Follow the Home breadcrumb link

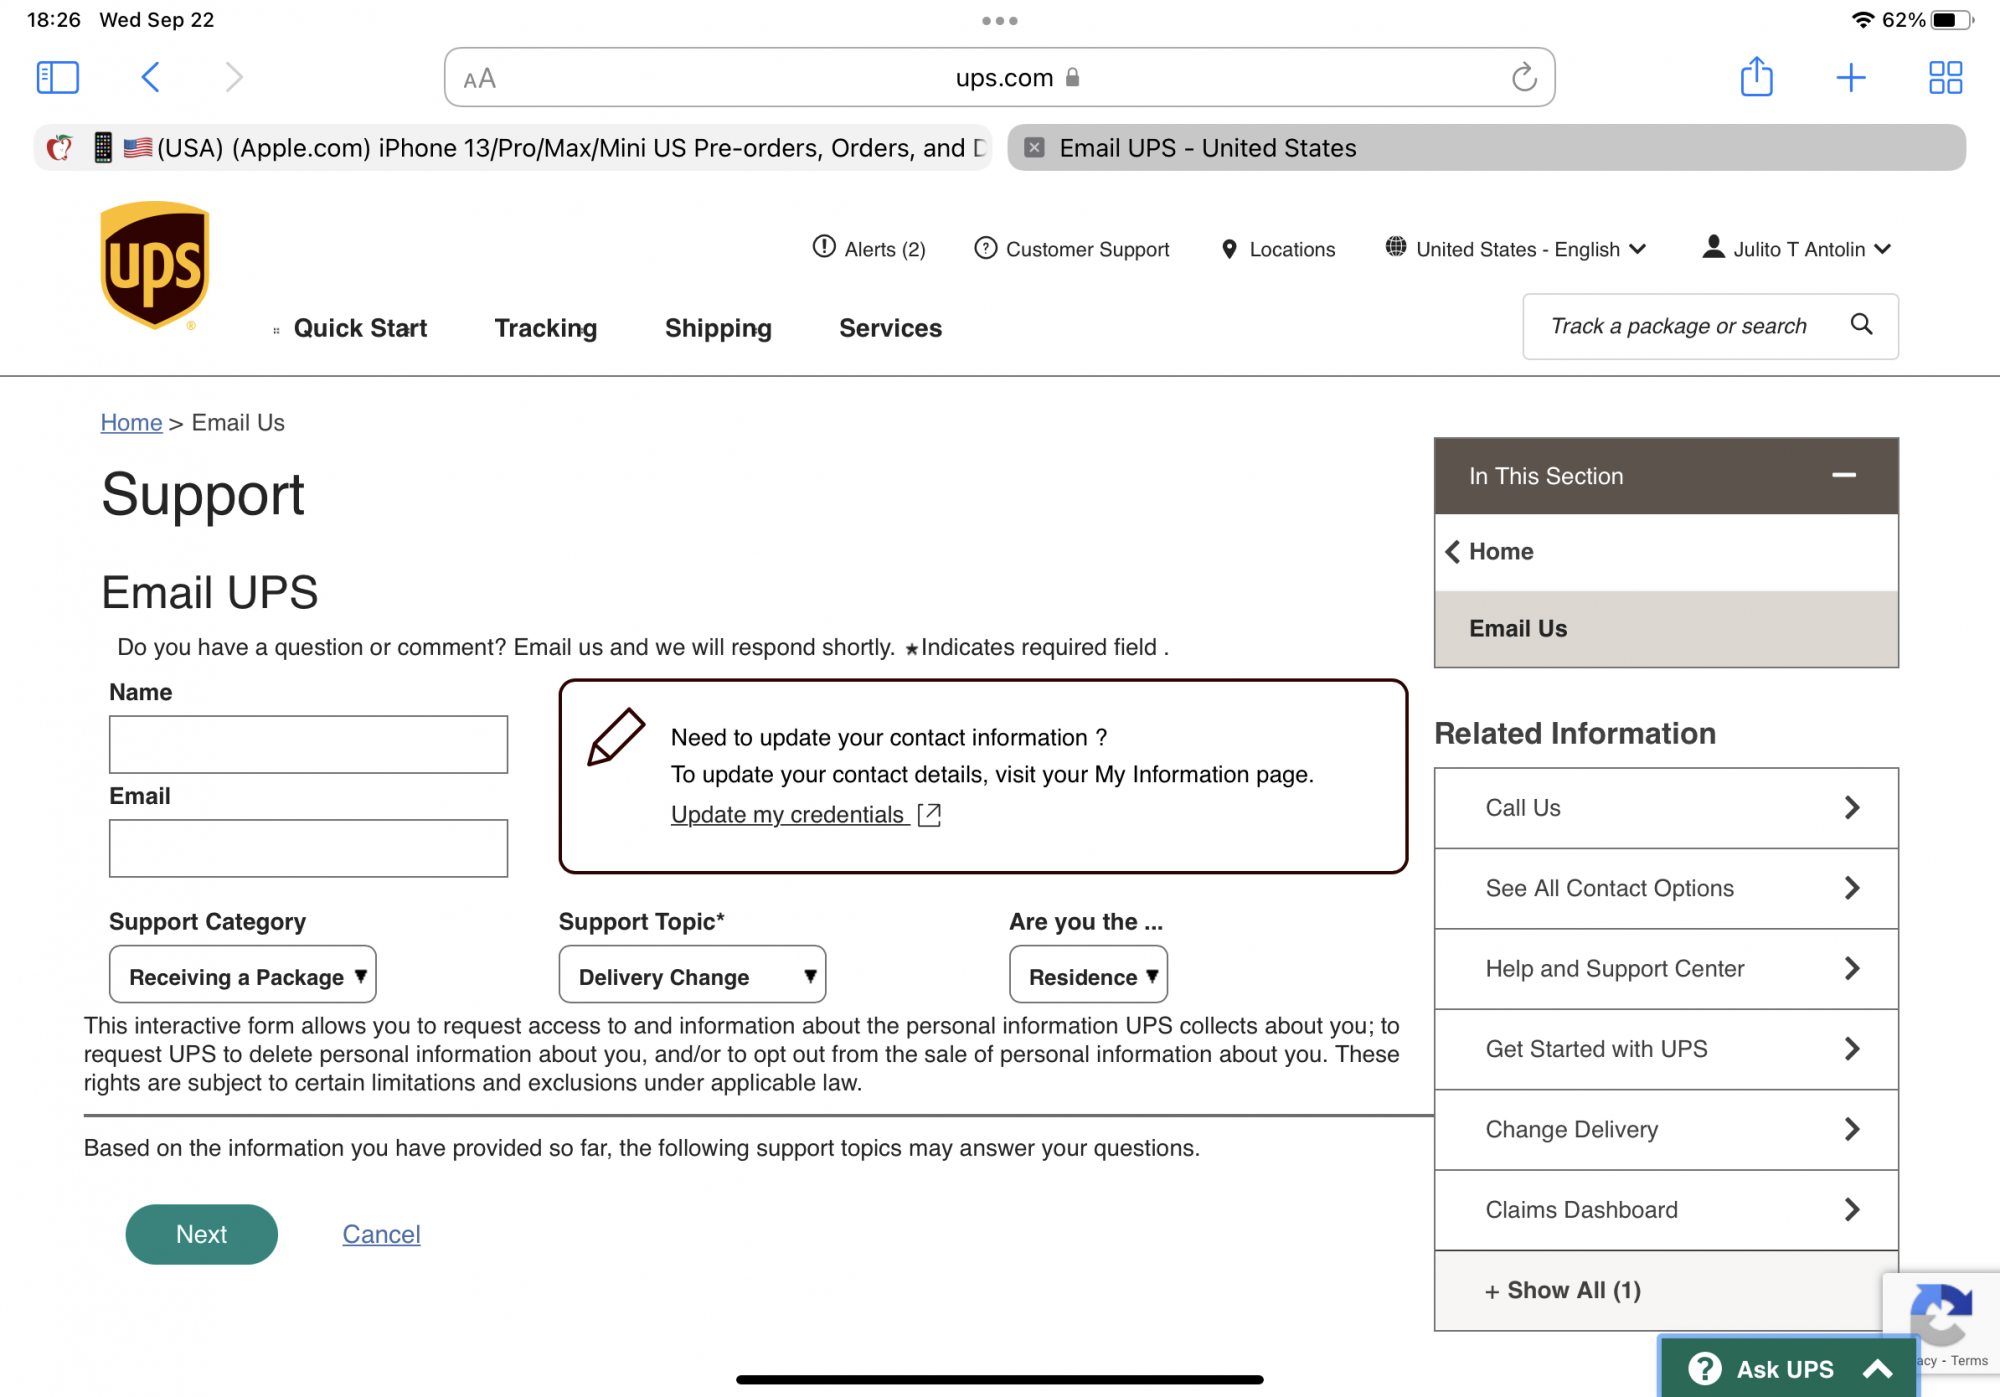pos(131,423)
